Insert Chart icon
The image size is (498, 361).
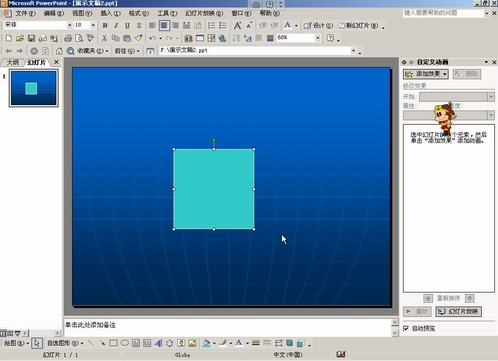(188, 38)
